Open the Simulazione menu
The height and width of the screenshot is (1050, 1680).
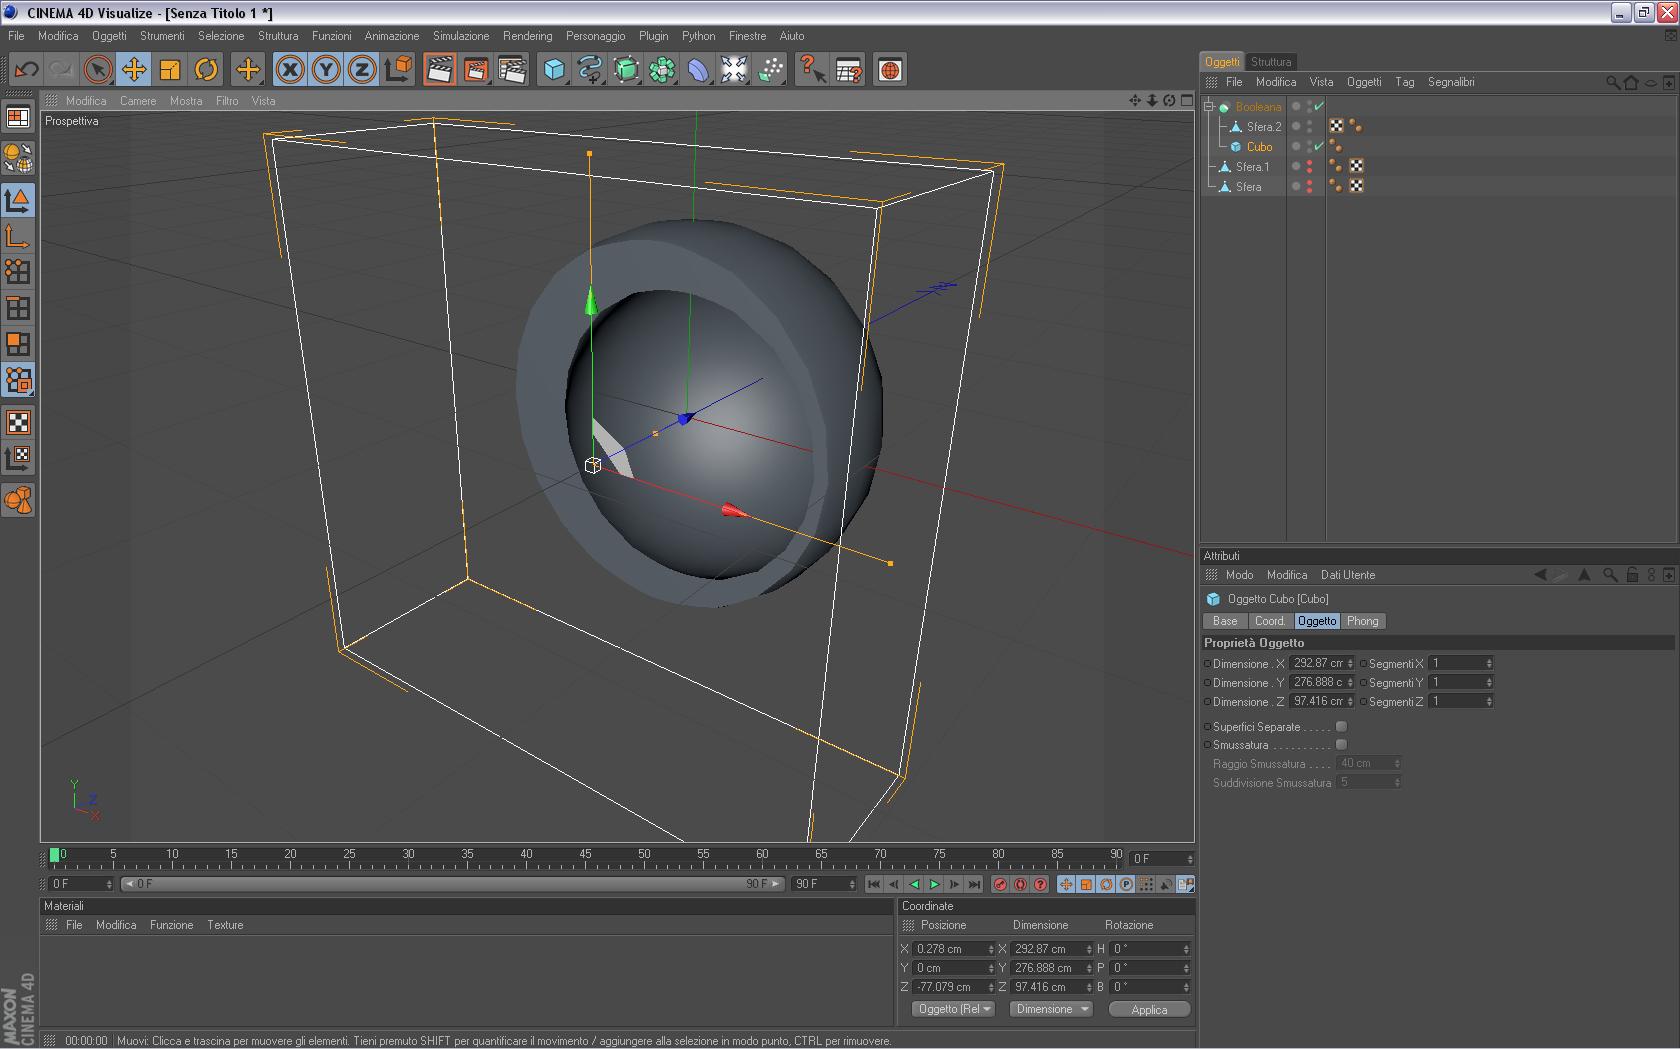click(460, 36)
